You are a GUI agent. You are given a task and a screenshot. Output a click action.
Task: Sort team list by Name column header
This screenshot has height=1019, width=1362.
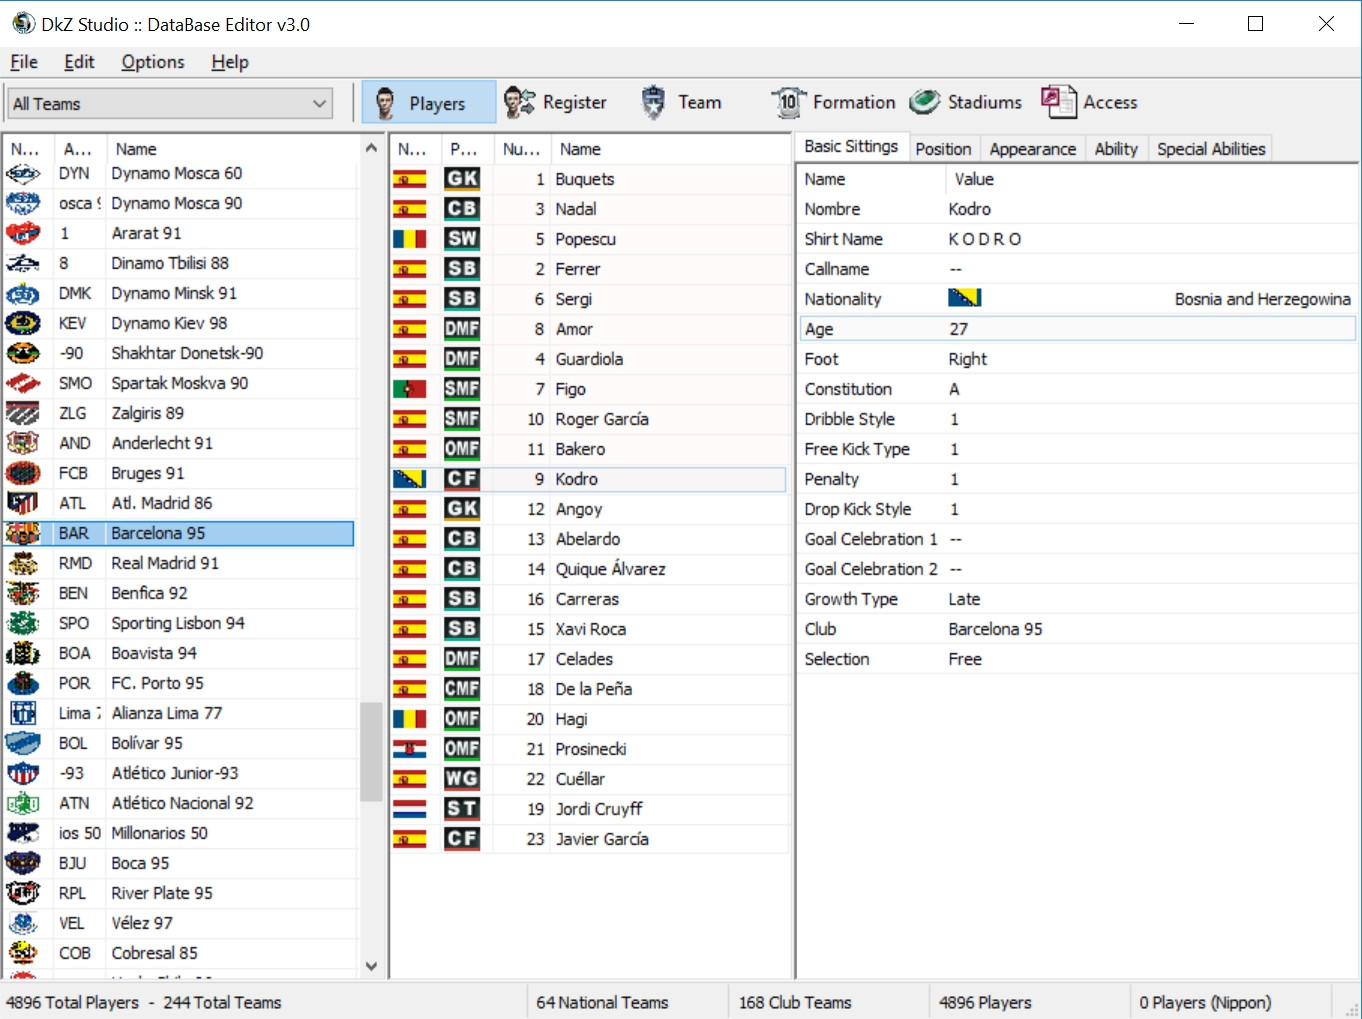click(232, 149)
